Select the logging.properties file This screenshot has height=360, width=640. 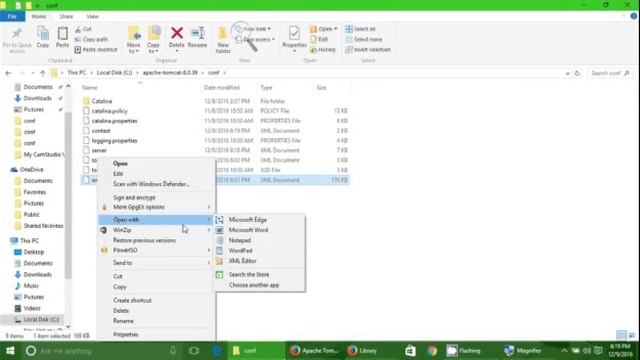pos(114,140)
